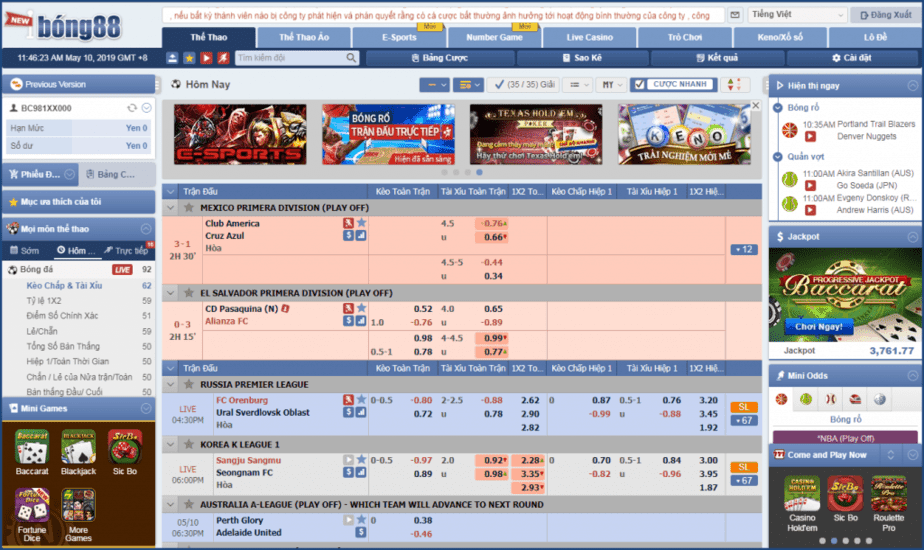Open the motorsport helmet icon in Mini Odds
The image size is (924, 550).
pos(855,399)
